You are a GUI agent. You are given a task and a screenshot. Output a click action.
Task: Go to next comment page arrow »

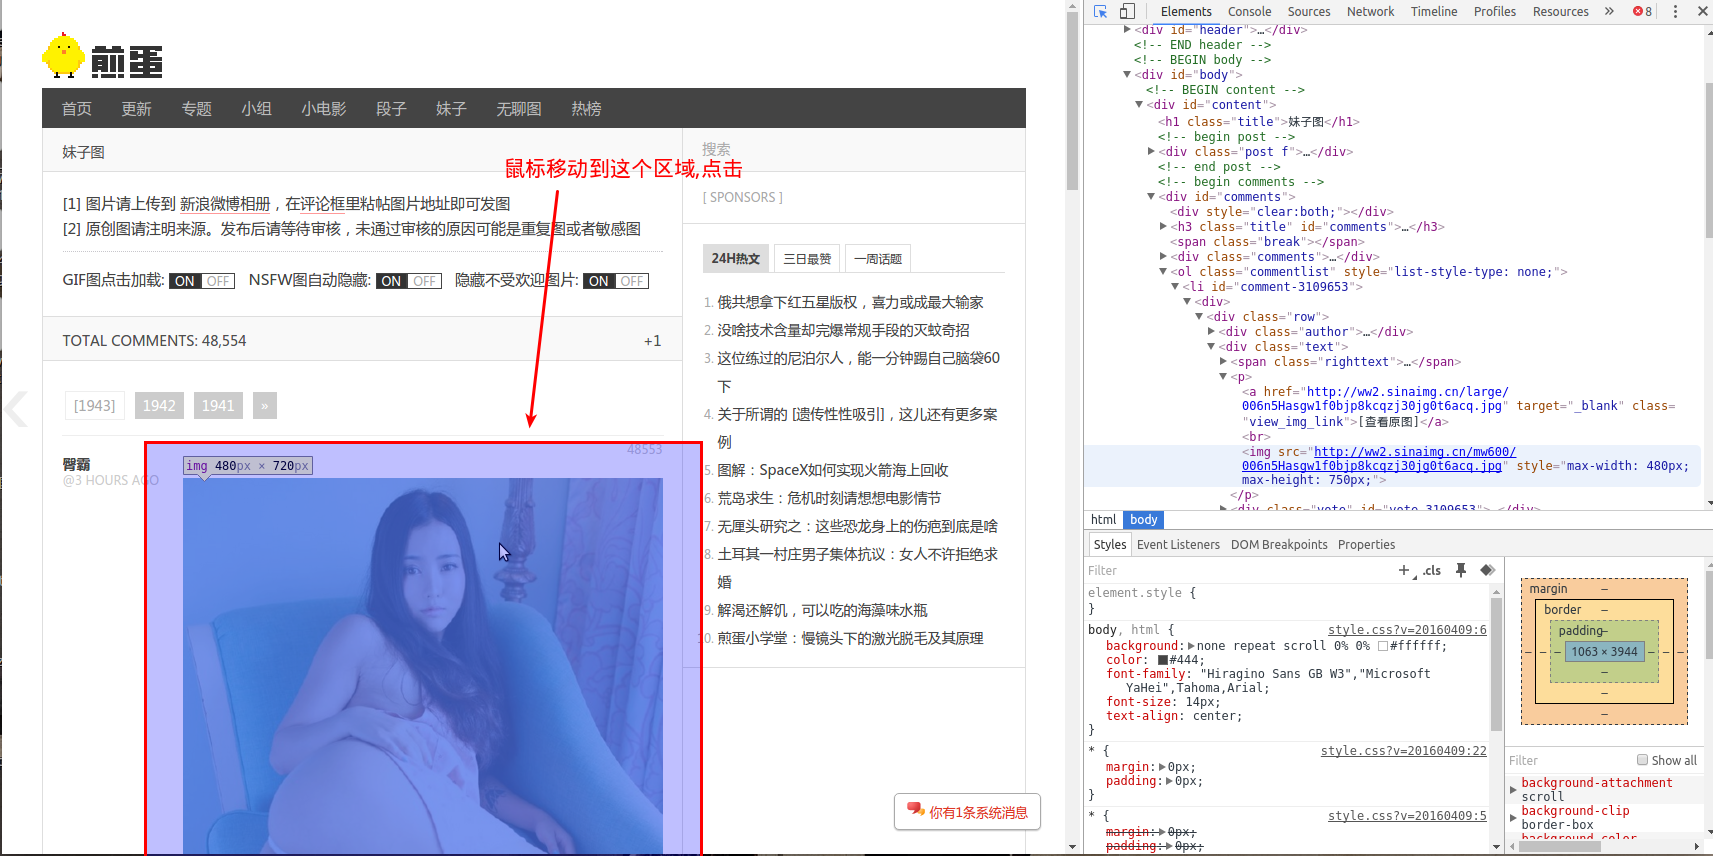(264, 405)
